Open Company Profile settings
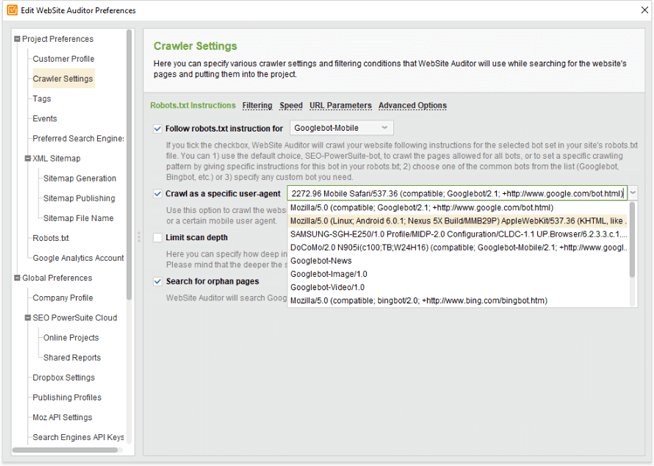 click(63, 298)
